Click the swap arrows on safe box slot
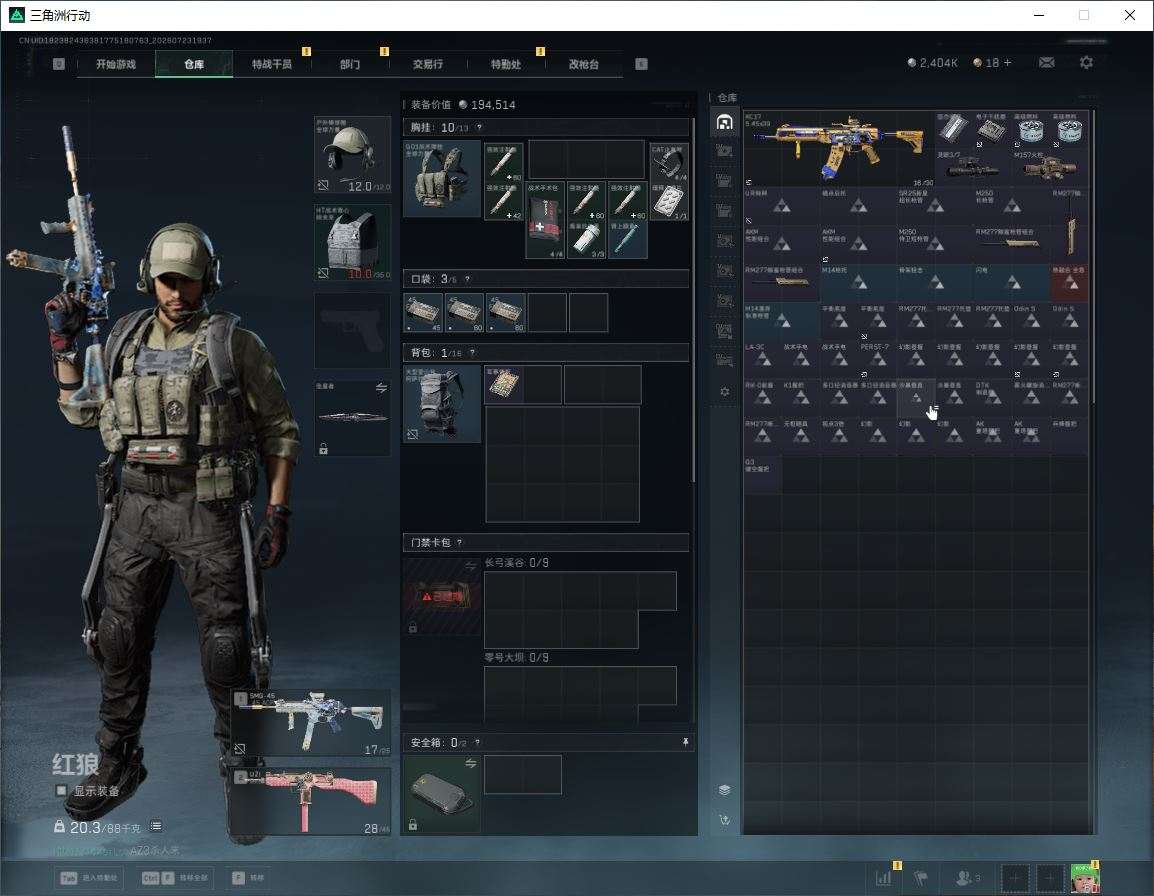Screen dimensions: 1154x896 470,763
